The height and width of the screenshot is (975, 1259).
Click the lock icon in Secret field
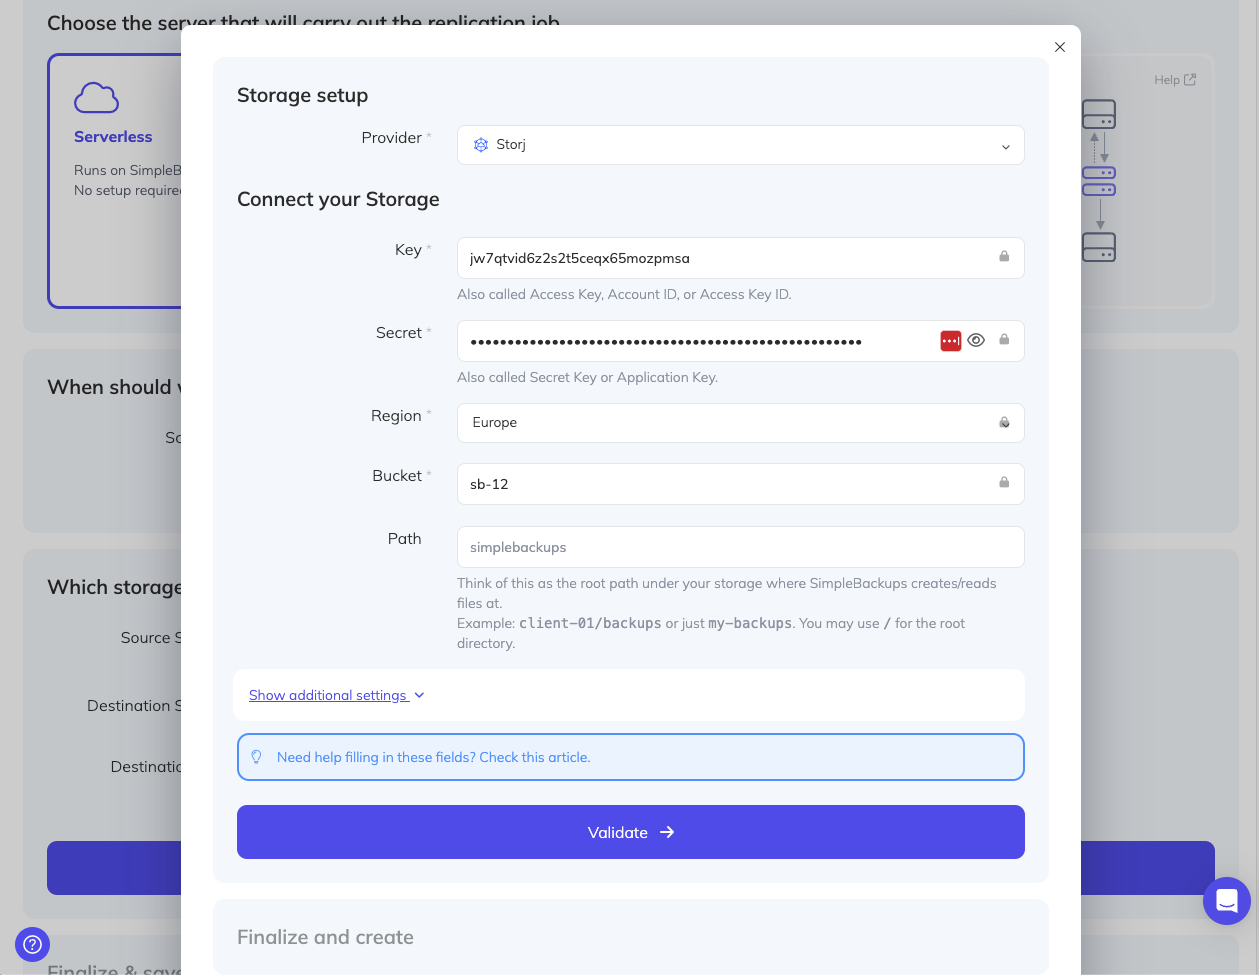pos(1004,340)
